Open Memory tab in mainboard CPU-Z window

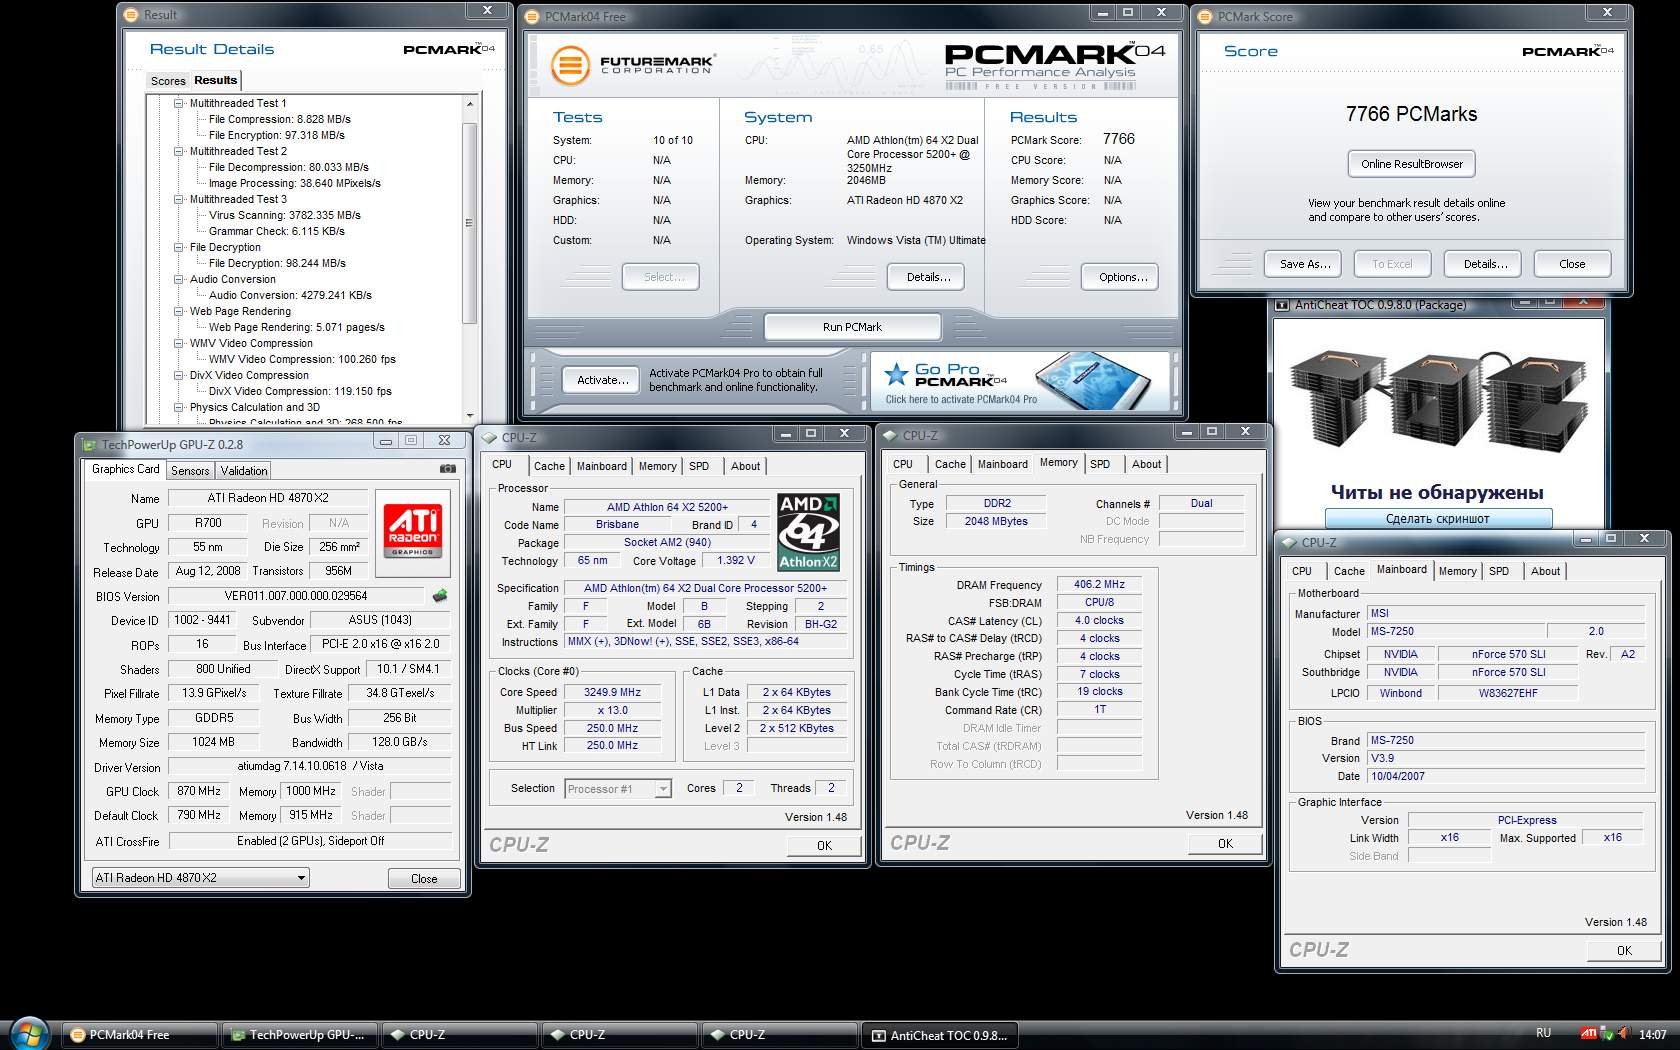coord(1457,571)
